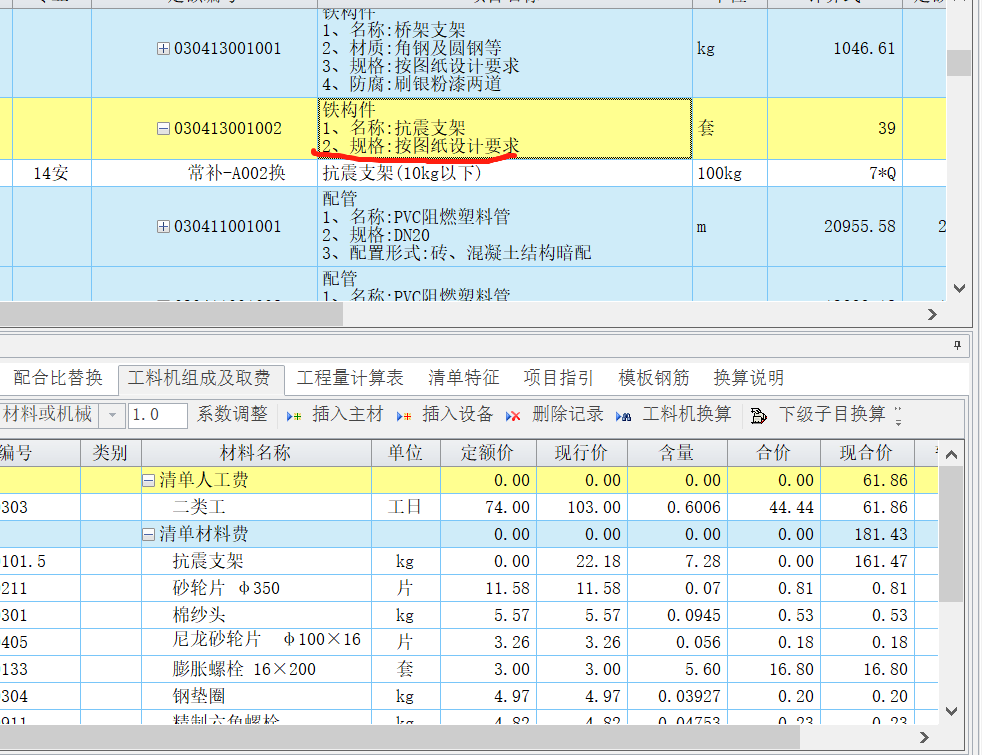Click the 现行价 column header

pos(581,453)
